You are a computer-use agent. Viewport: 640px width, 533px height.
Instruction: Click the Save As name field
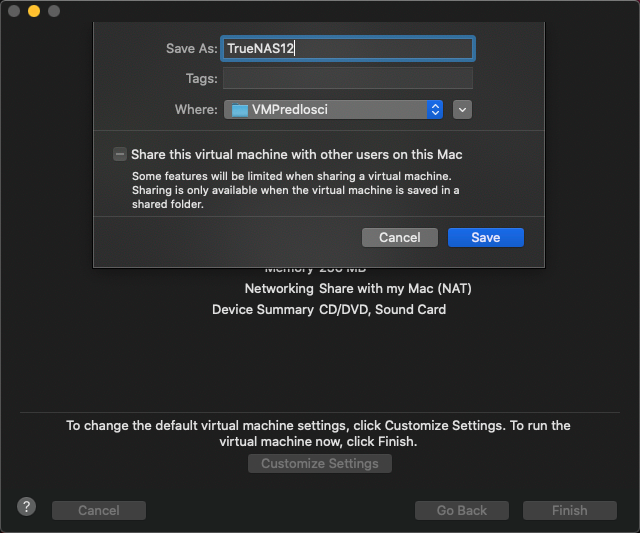[348, 49]
